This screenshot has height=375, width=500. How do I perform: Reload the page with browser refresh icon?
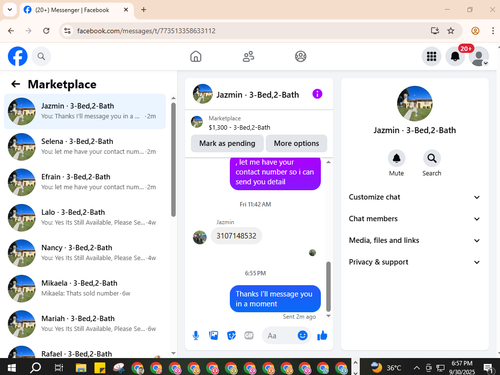[46, 31]
